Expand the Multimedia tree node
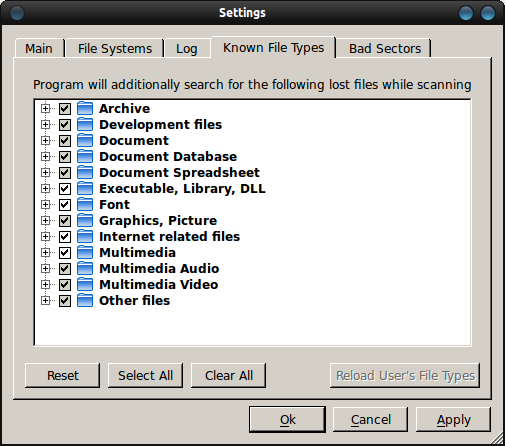The height and width of the screenshot is (446, 505). coord(45,252)
